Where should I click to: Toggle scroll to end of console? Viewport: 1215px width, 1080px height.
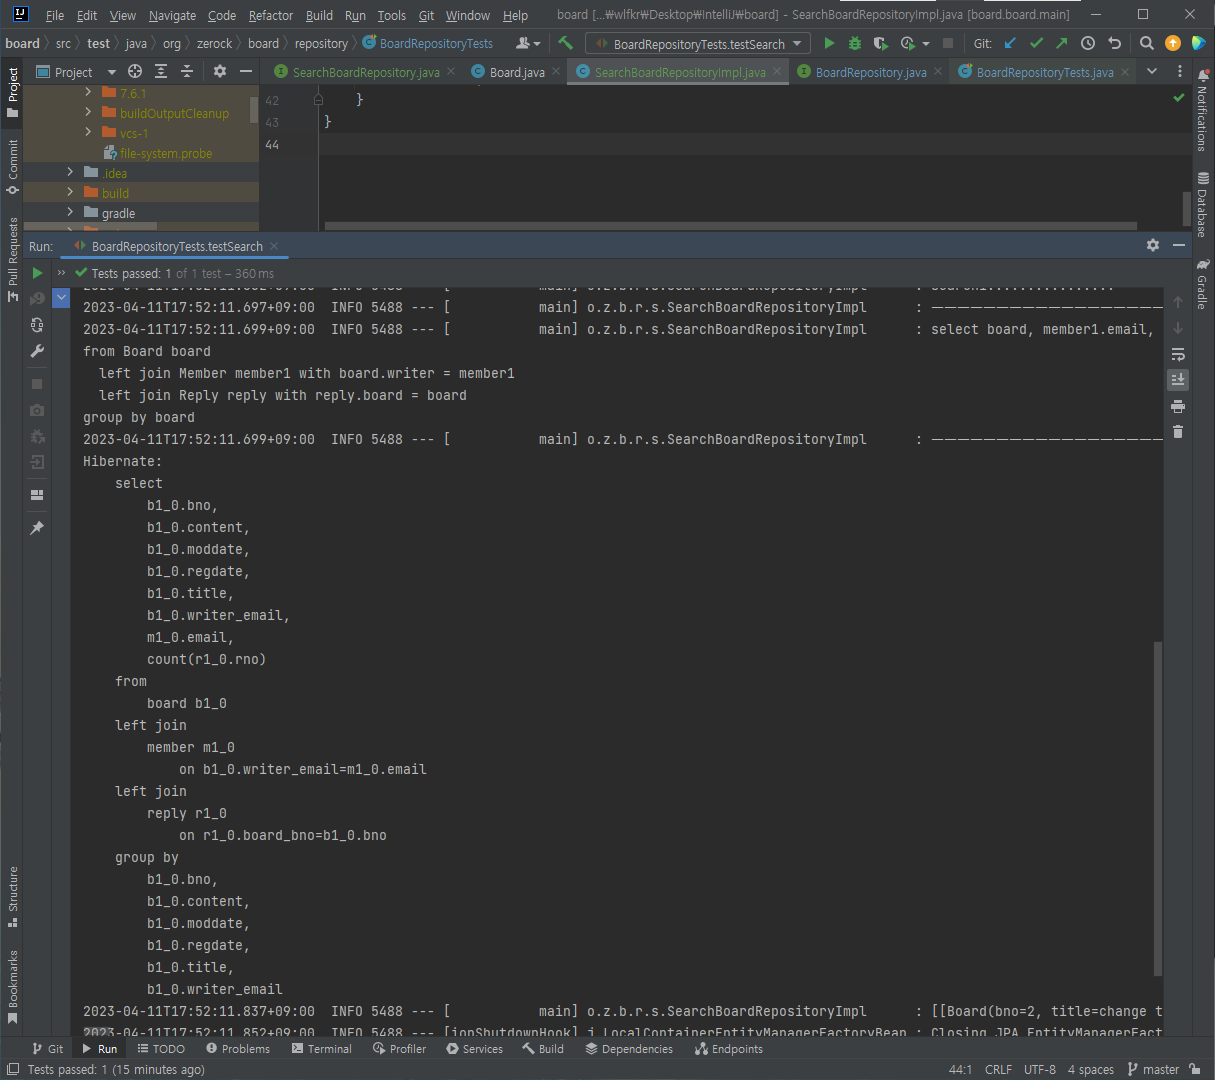1178,380
